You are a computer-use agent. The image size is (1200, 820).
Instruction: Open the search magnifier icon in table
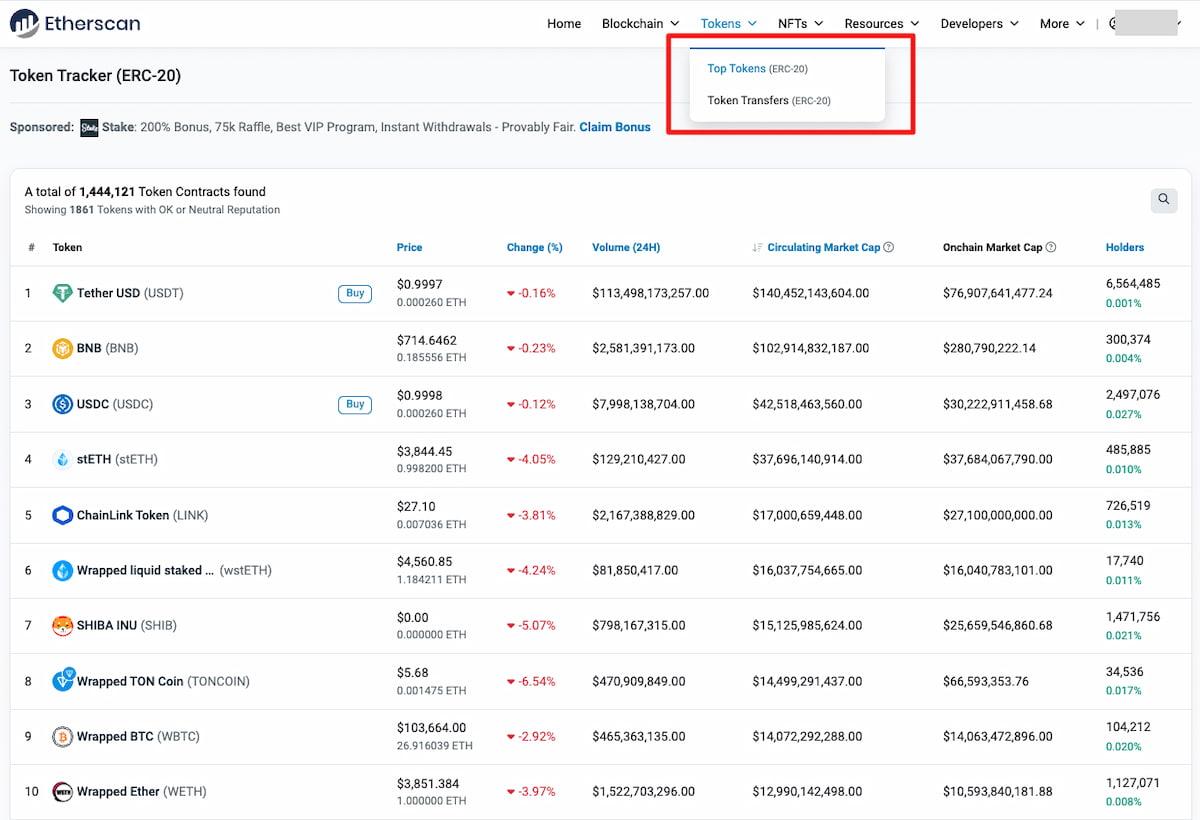pos(1163,200)
